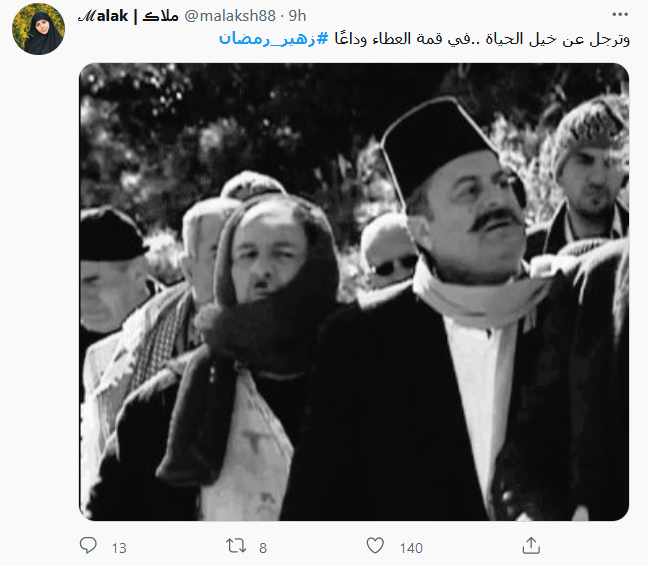View the 13 replies count

119,548
